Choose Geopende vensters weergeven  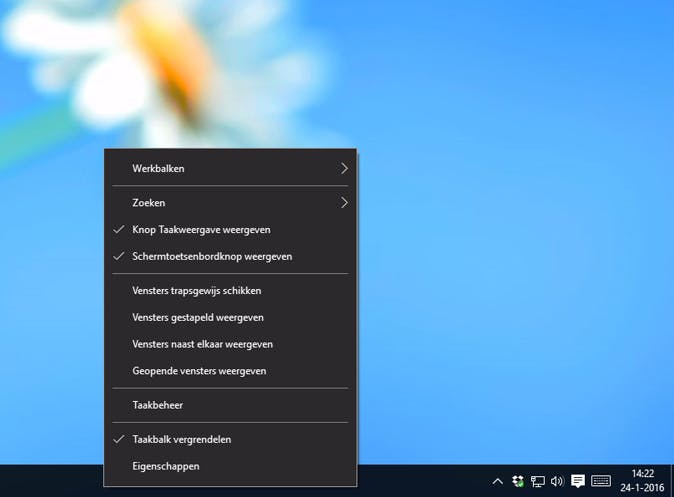pos(230,371)
